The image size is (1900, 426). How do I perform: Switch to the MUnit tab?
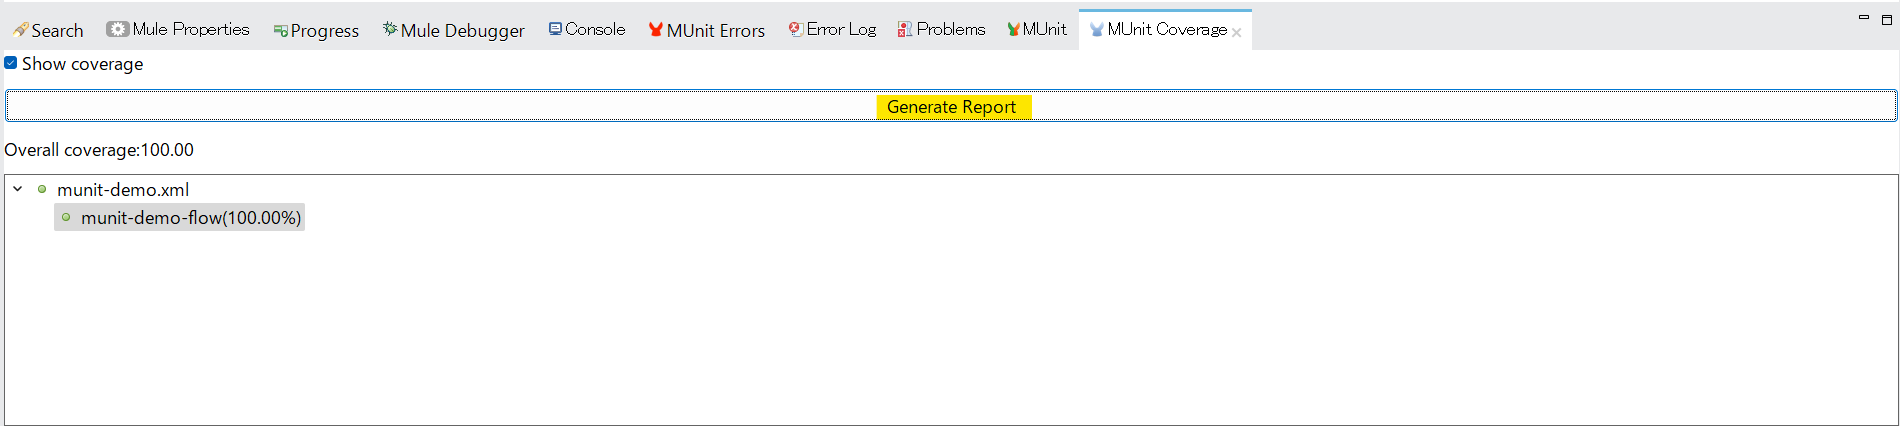pyautogui.click(x=1037, y=30)
